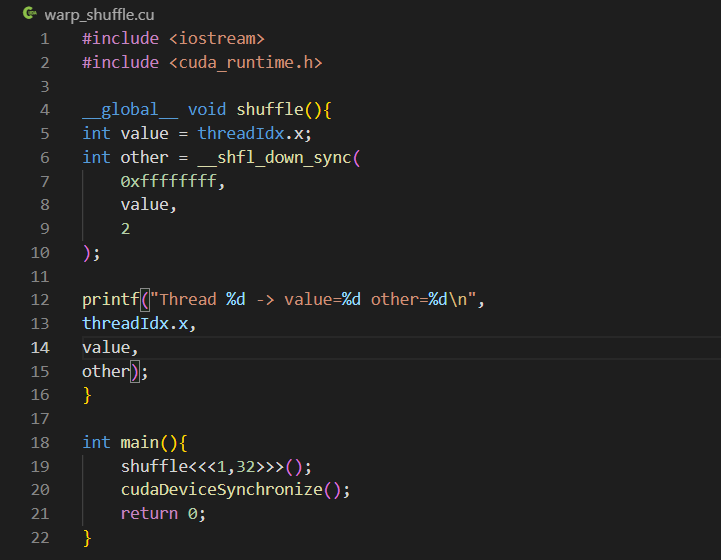Click 'printf' on line 12

pyautogui.click(x=110, y=300)
